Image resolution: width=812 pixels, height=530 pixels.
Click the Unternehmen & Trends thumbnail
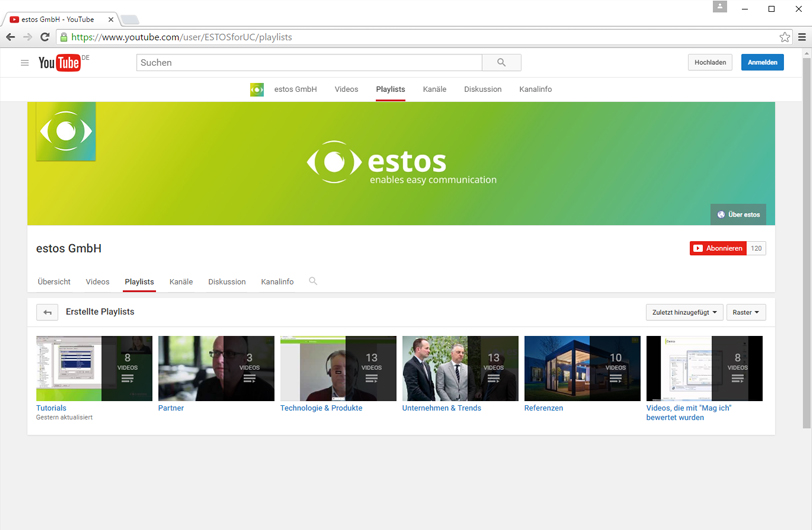(460, 368)
